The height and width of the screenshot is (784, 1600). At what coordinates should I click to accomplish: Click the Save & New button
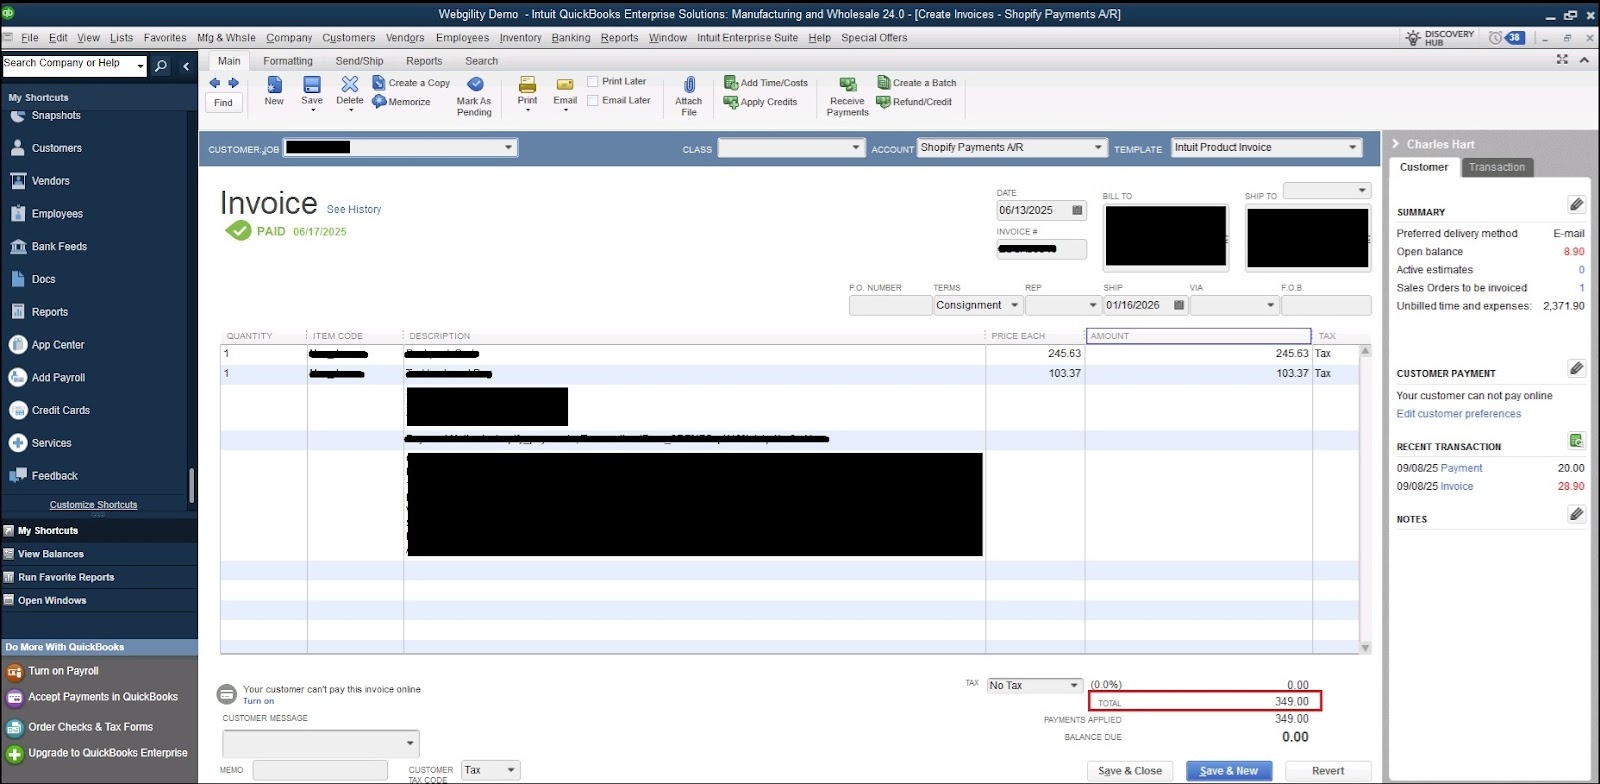point(1228,771)
